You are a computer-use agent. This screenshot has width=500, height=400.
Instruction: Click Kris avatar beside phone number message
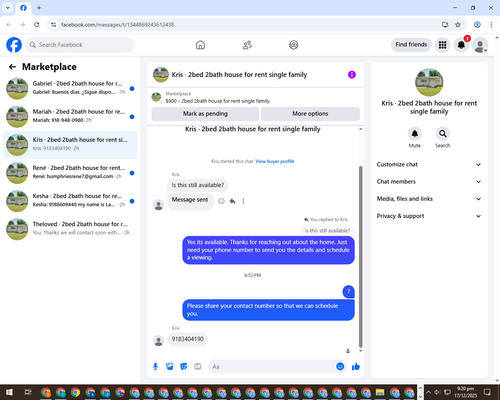(158, 341)
